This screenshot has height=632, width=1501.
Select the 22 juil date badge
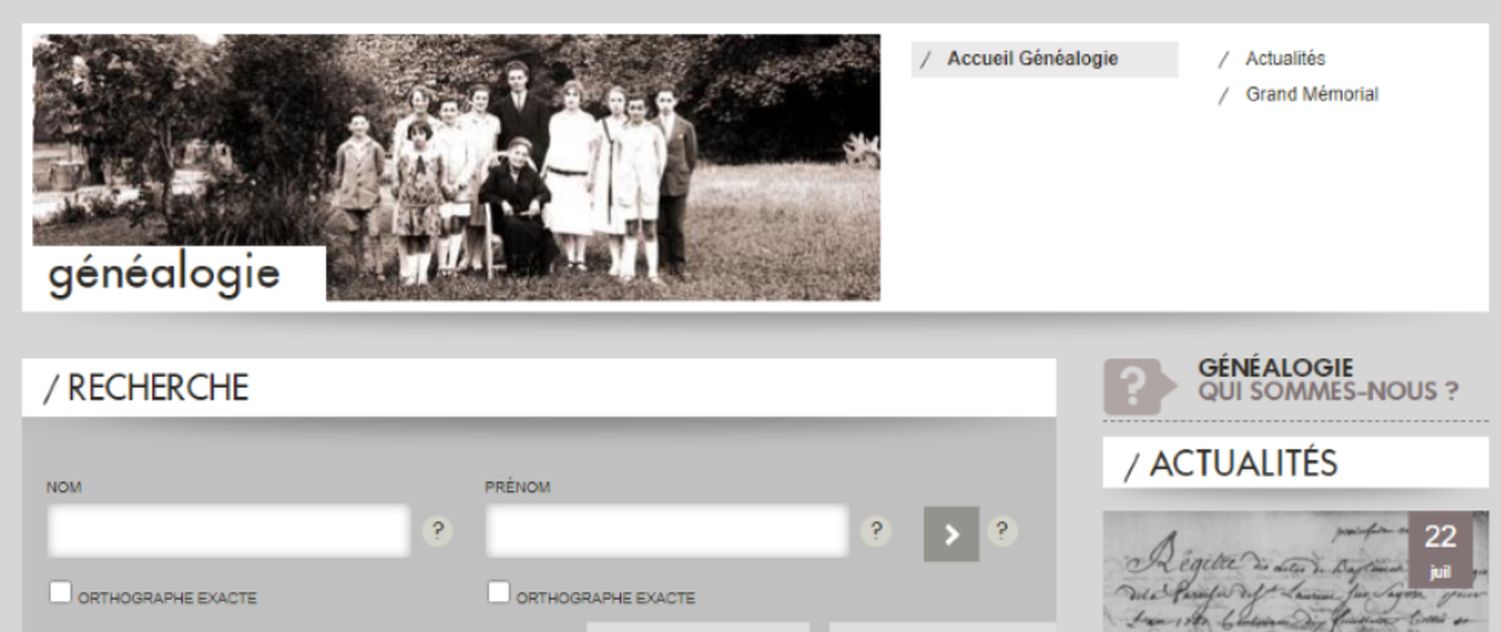pos(1440,549)
